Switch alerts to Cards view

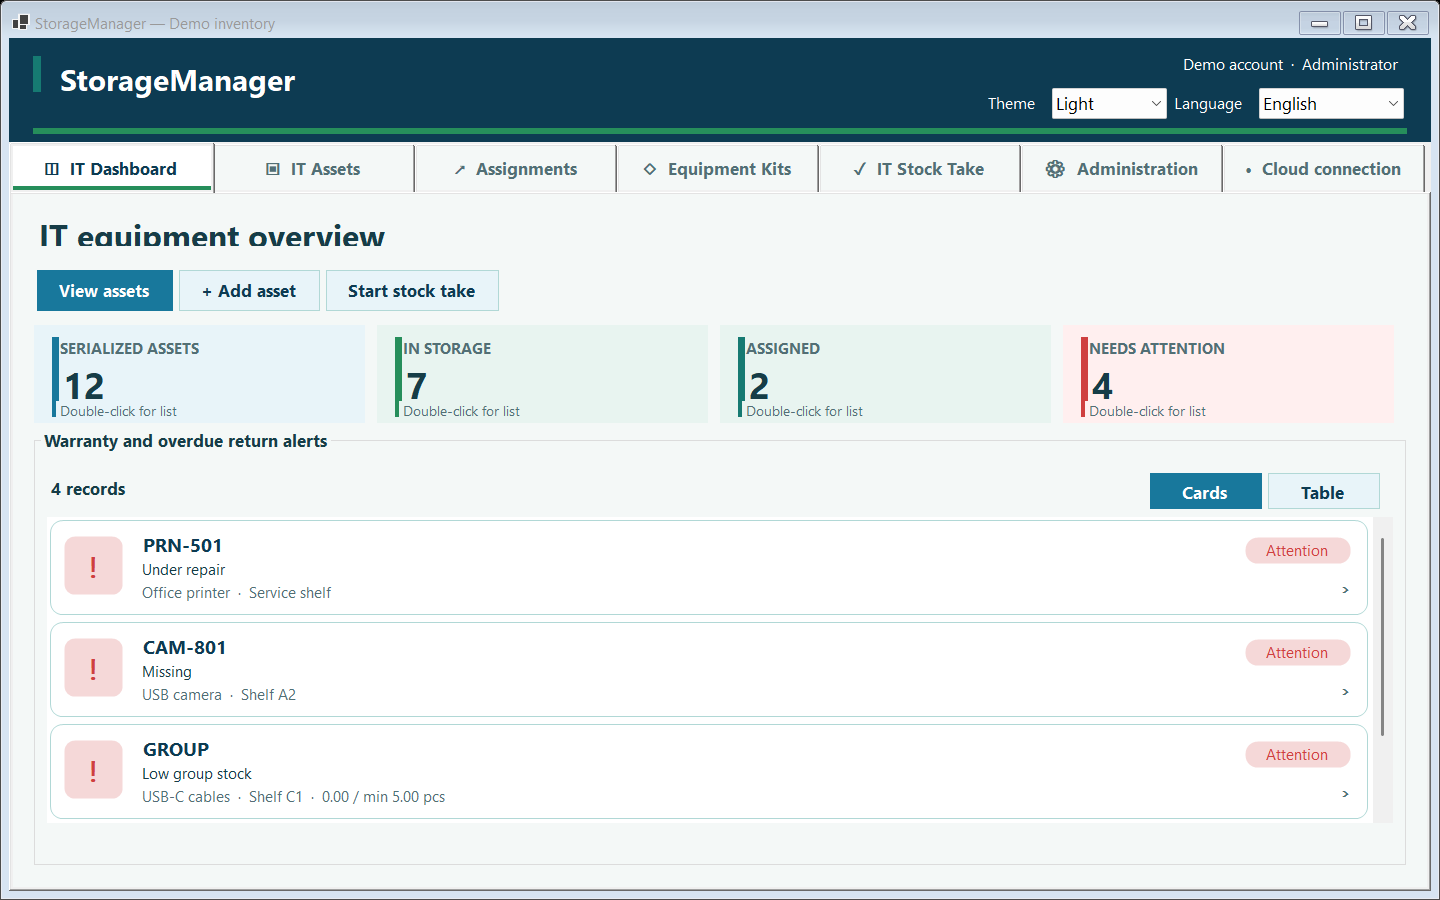pos(1205,492)
